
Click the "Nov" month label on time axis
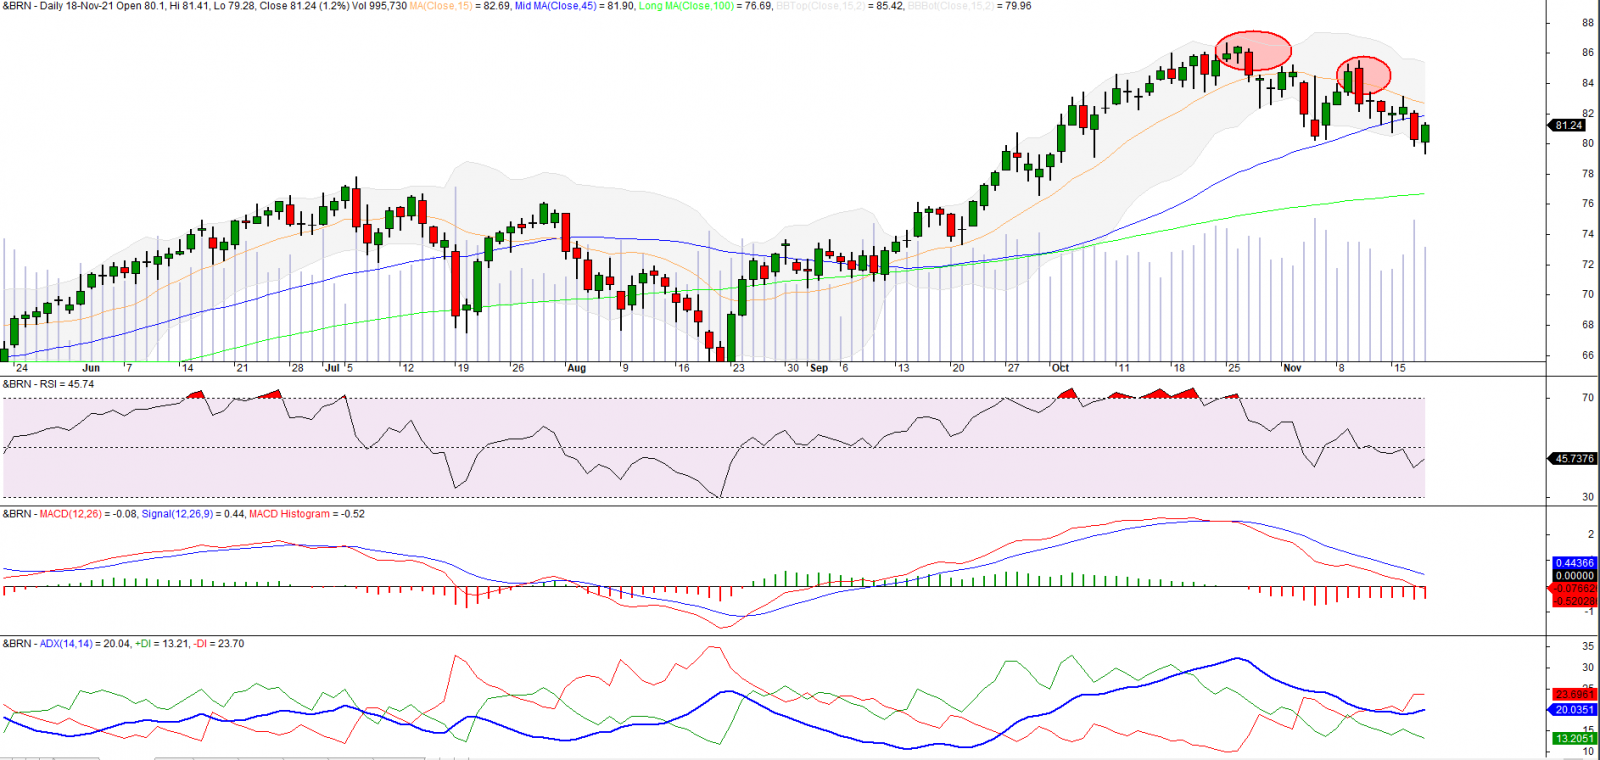click(x=1292, y=368)
